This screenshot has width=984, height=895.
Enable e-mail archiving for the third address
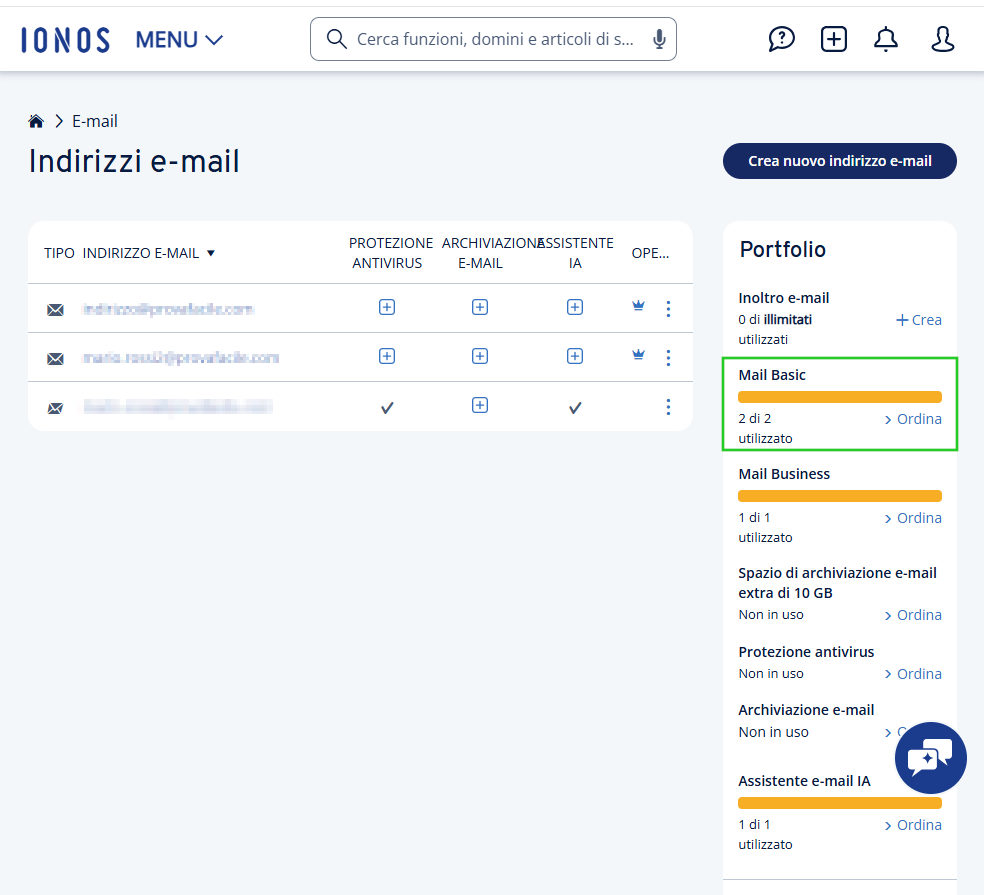tap(480, 406)
